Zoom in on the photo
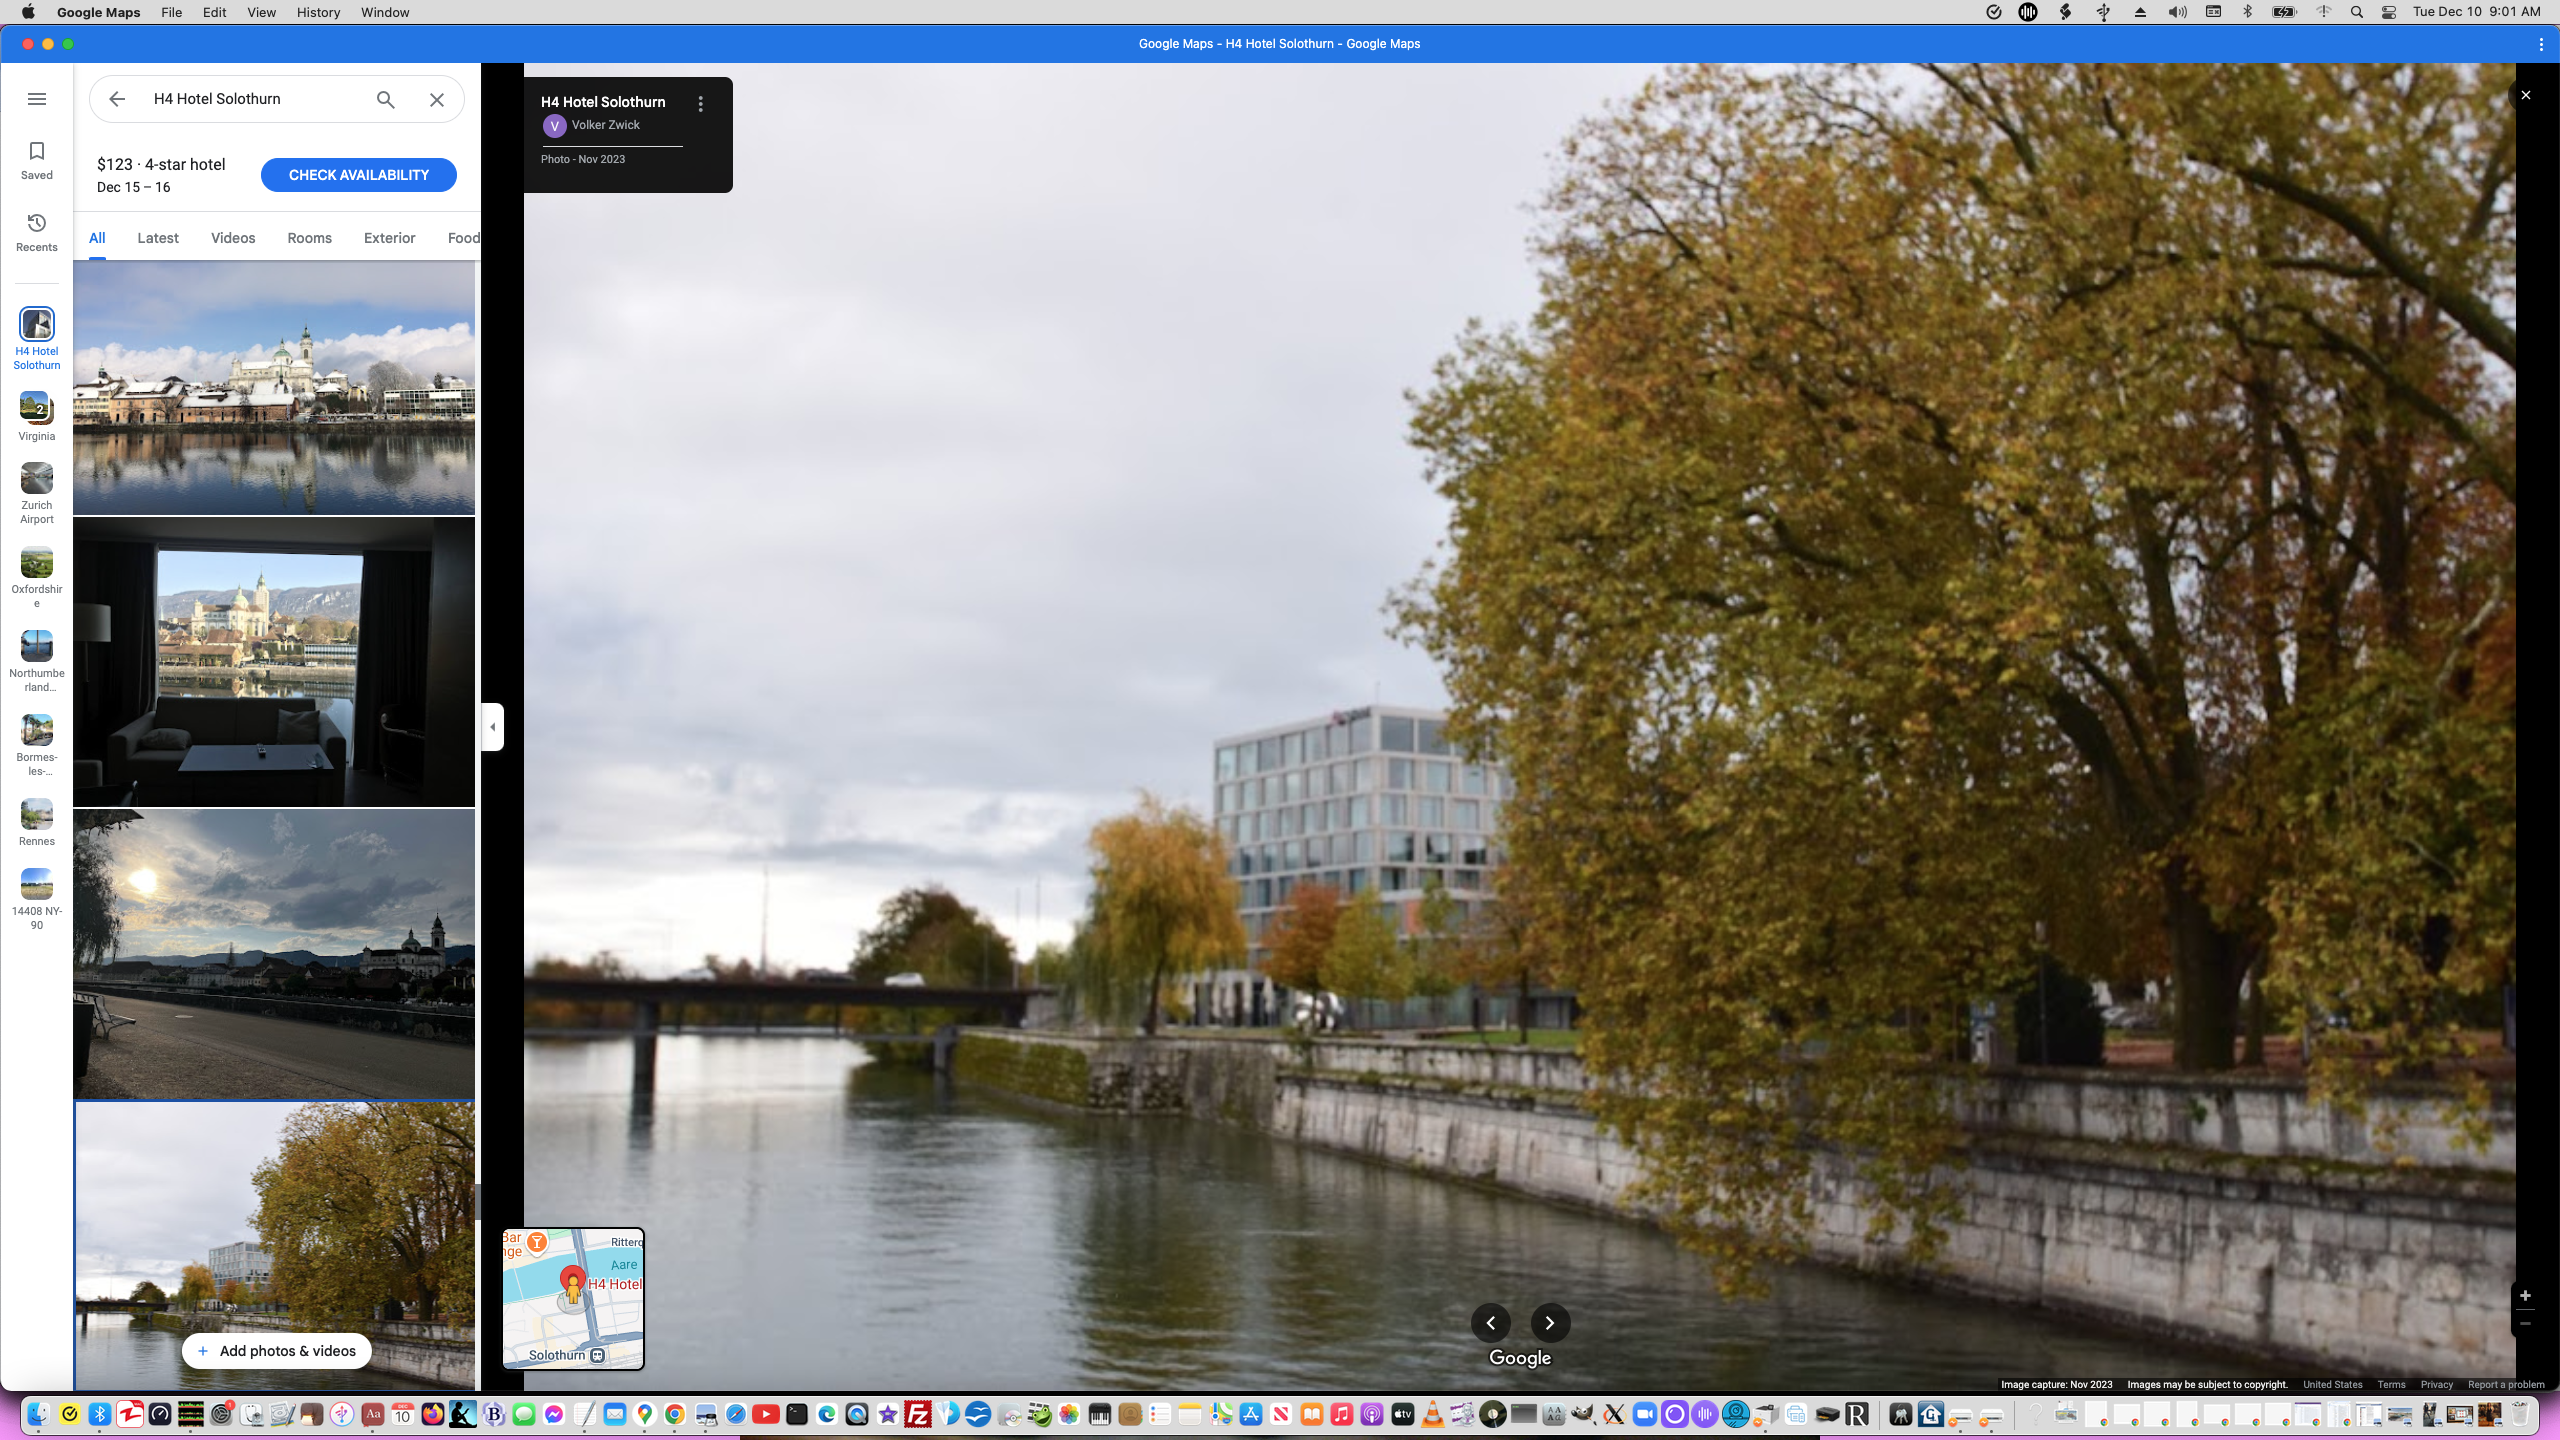Viewport: 2560px width, 1440px height. pos(2525,1296)
